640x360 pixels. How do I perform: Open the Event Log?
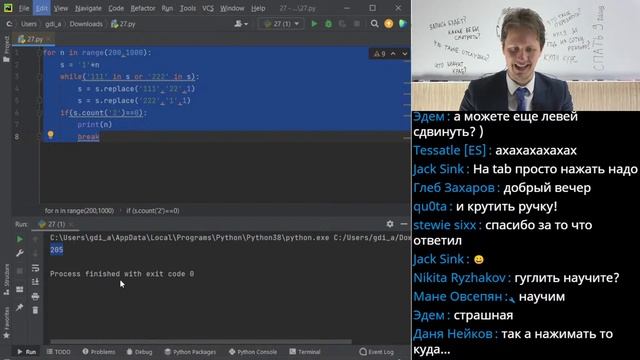pos(377,352)
